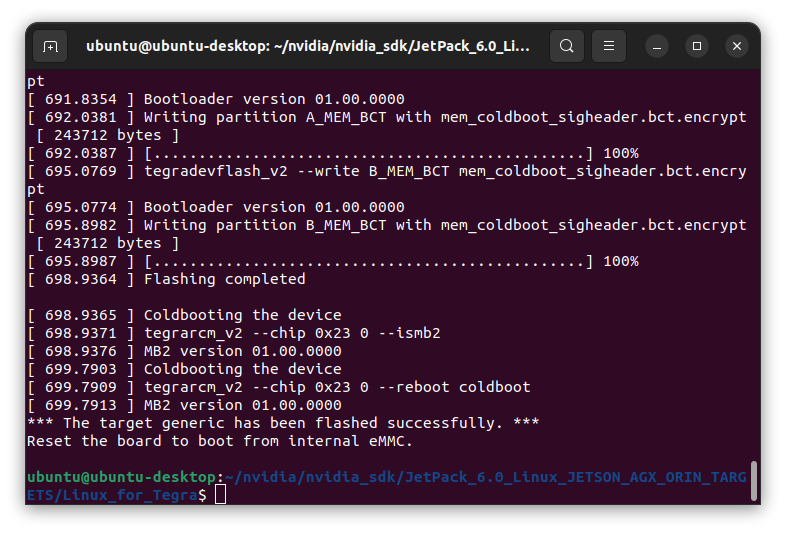
Task: Click the blue JetPack_6.0 prompt path
Action: click(x=386, y=486)
